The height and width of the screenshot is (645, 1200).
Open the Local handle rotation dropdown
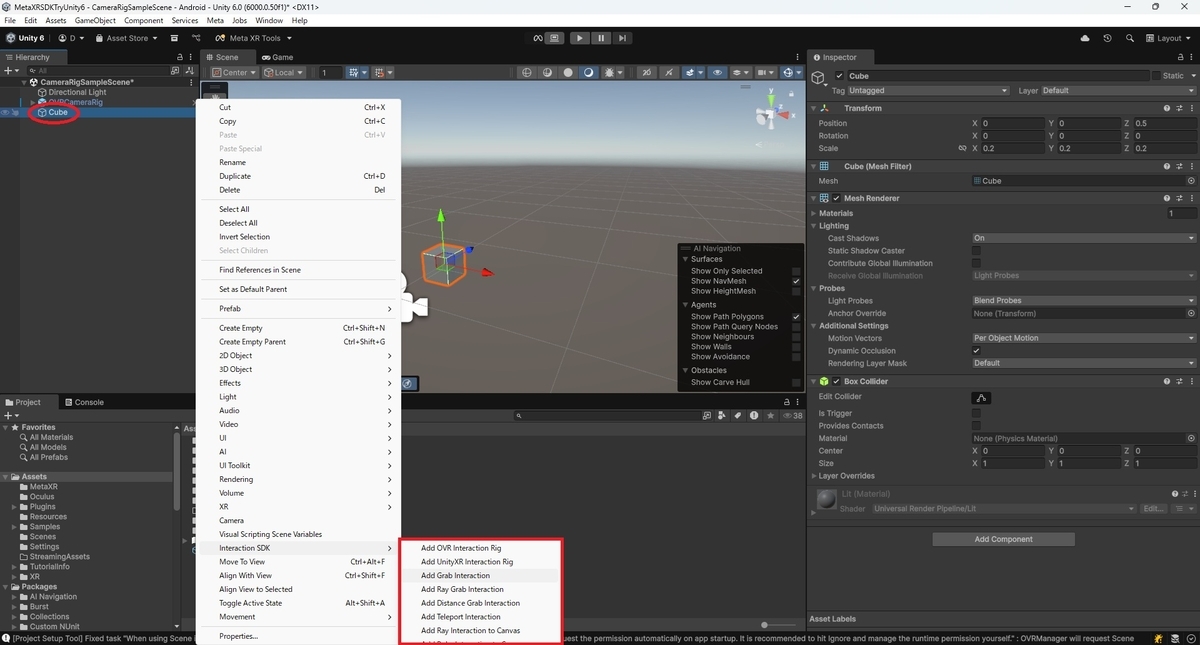pos(285,72)
